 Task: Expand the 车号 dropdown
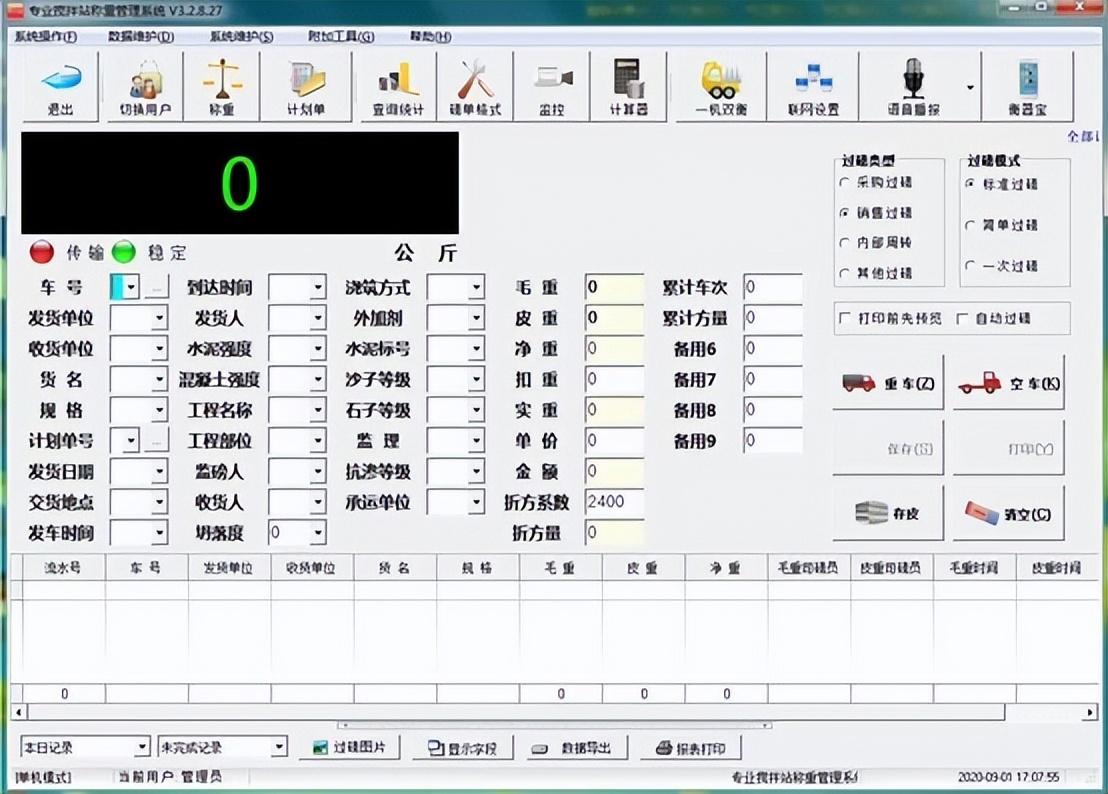(131, 287)
